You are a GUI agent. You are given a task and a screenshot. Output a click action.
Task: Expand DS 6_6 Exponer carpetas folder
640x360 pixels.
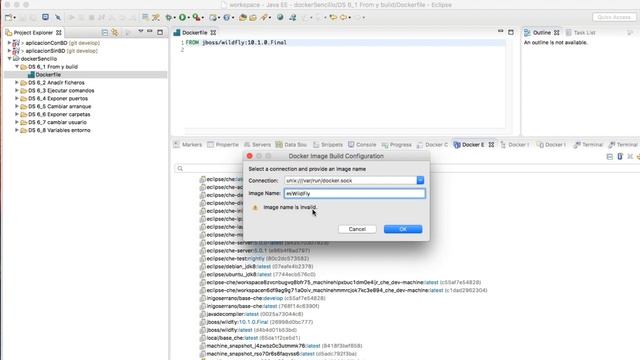[17, 114]
